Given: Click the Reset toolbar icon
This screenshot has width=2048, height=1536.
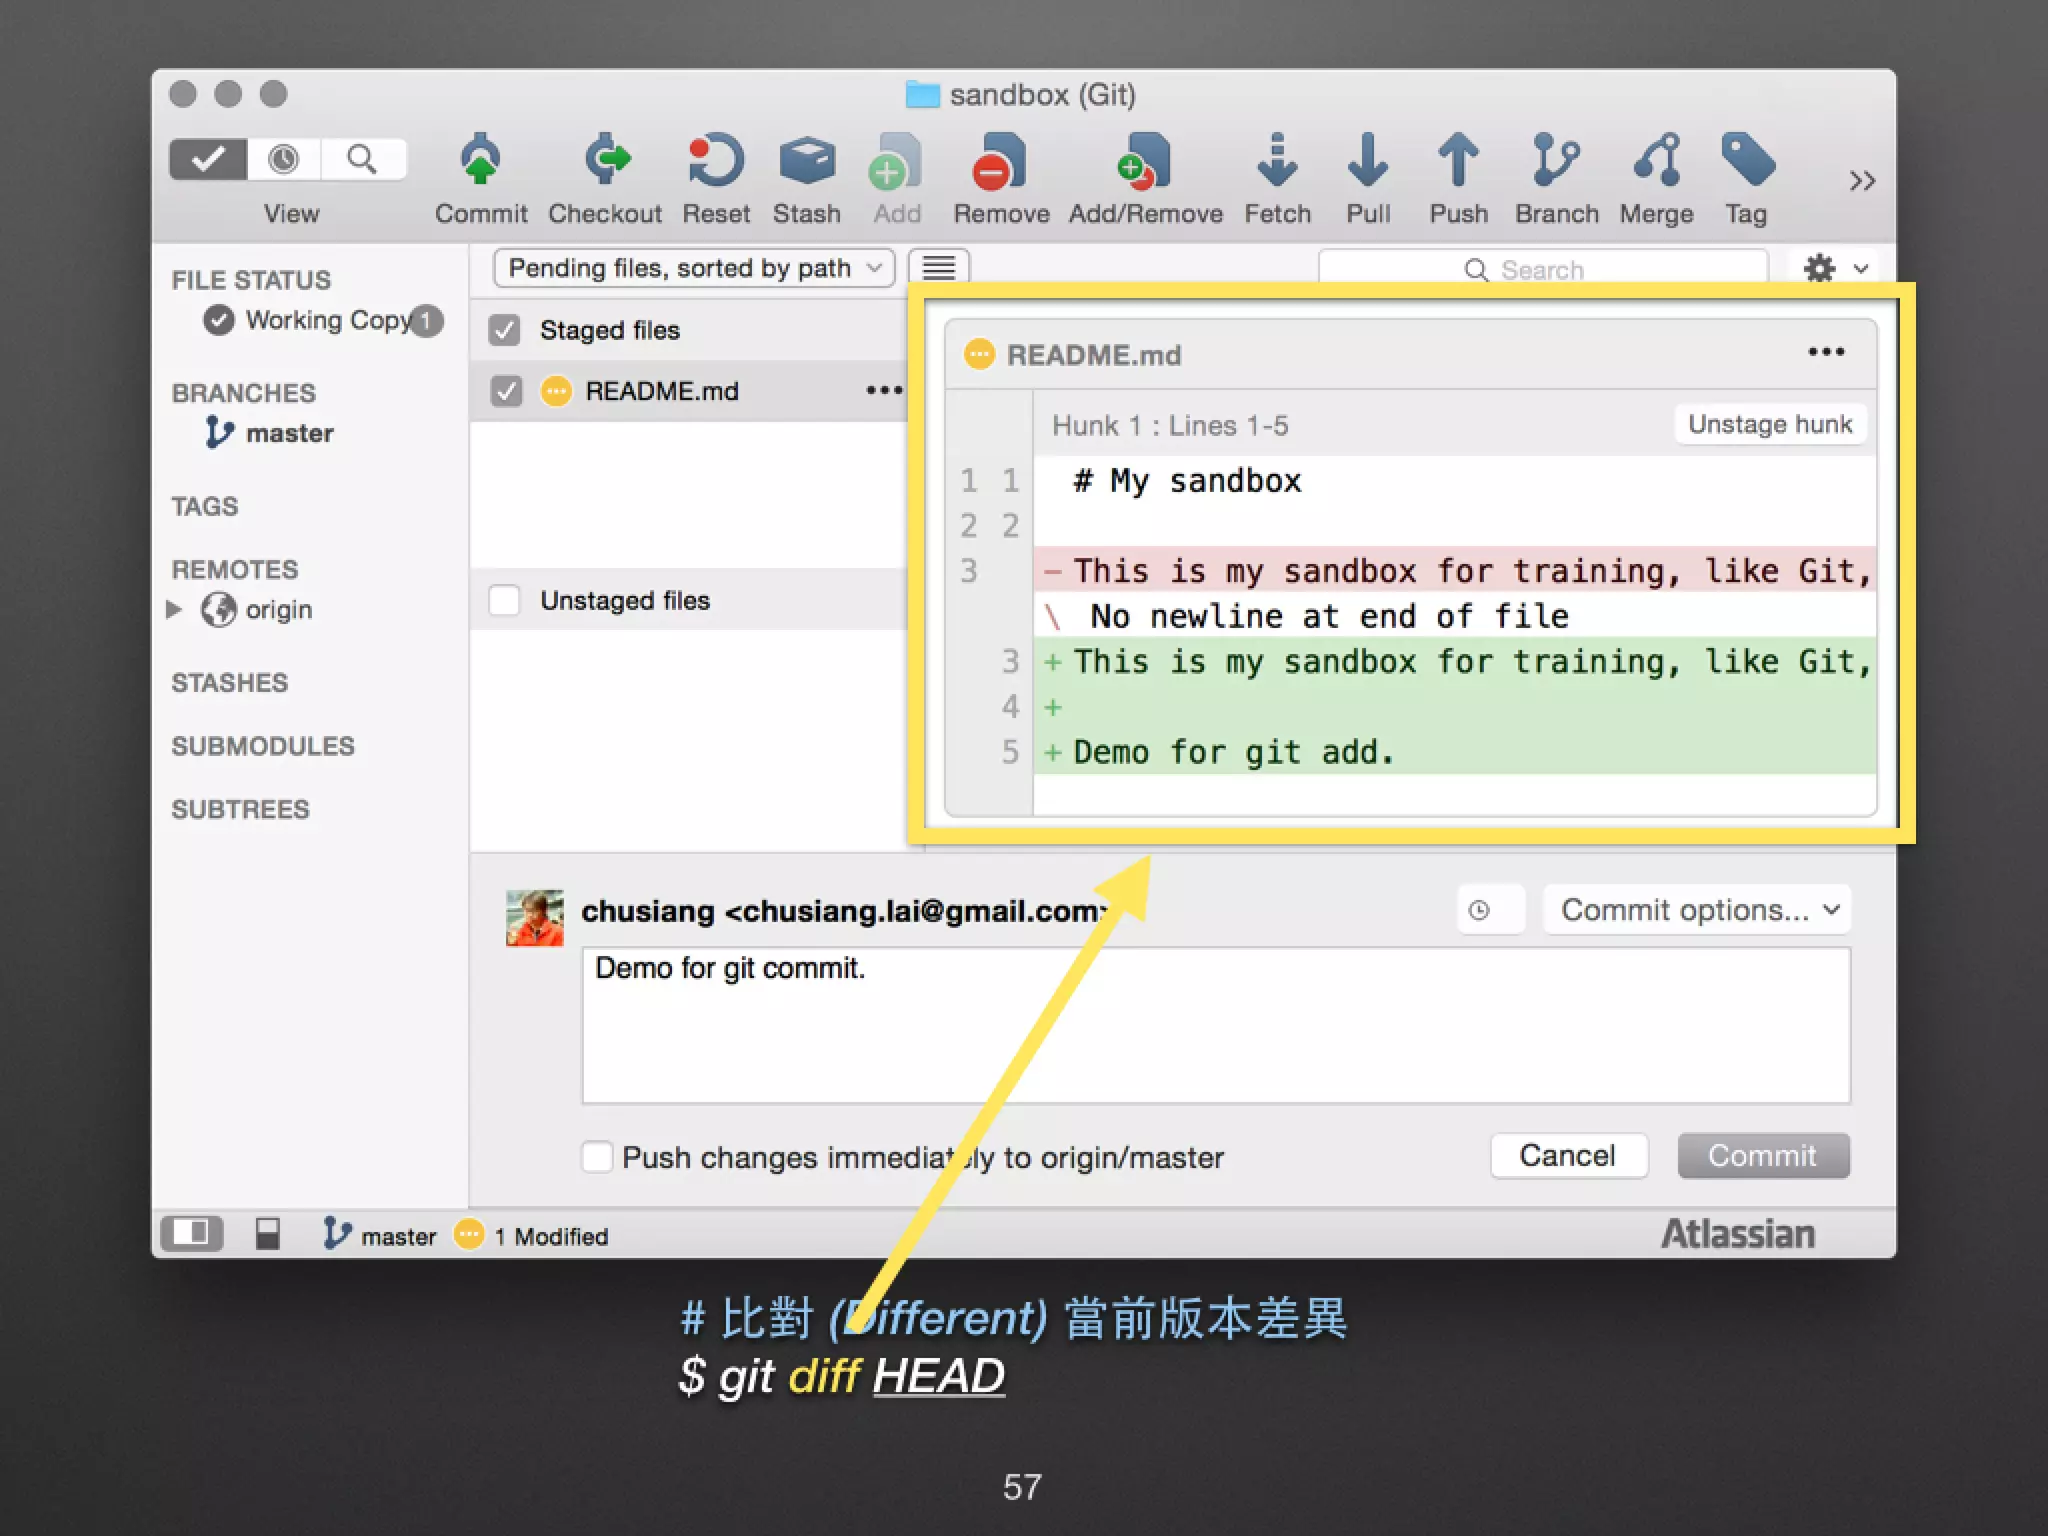Looking at the screenshot, I should [x=716, y=162].
